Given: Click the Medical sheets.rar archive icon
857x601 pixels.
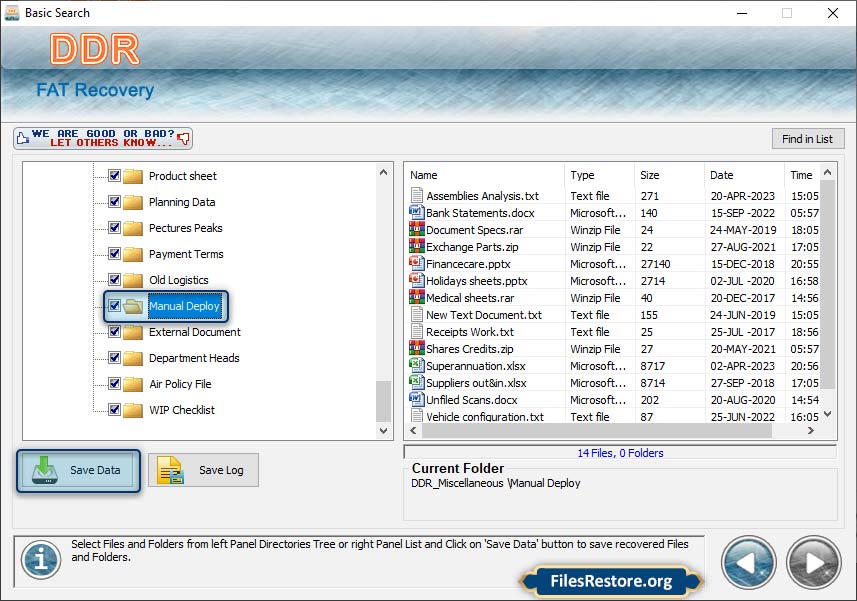Looking at the screenshot, I should tap(417, 297).
